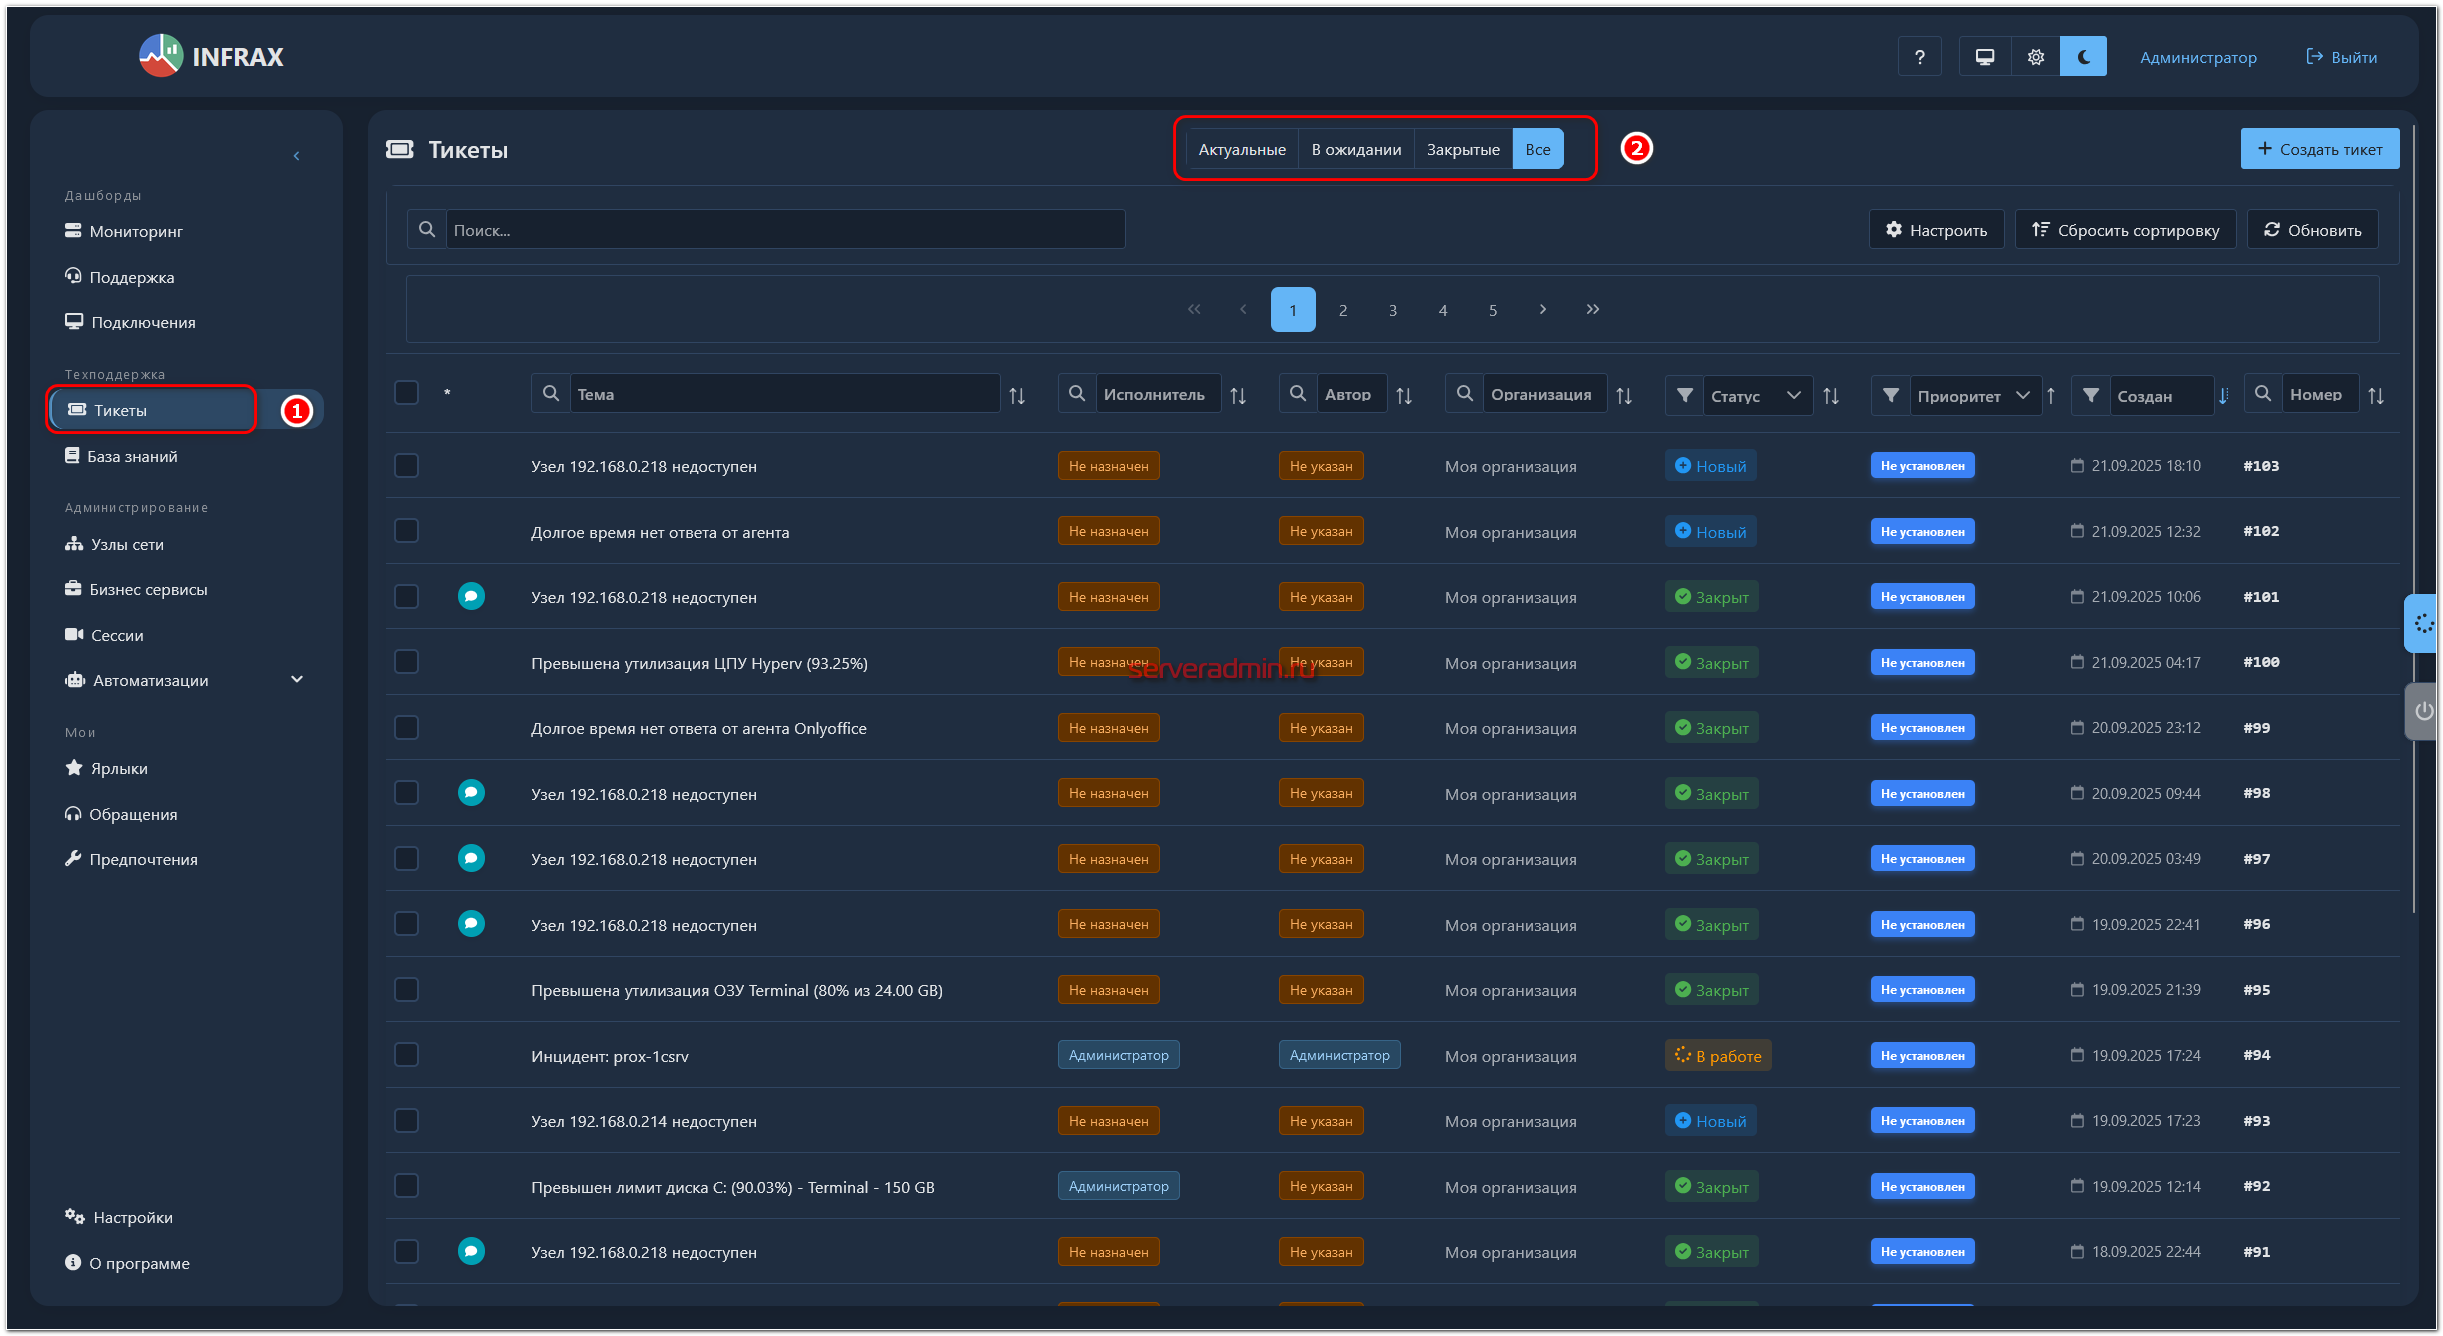
Task: Toggle dark mode moon icon
Action: 2083,57
